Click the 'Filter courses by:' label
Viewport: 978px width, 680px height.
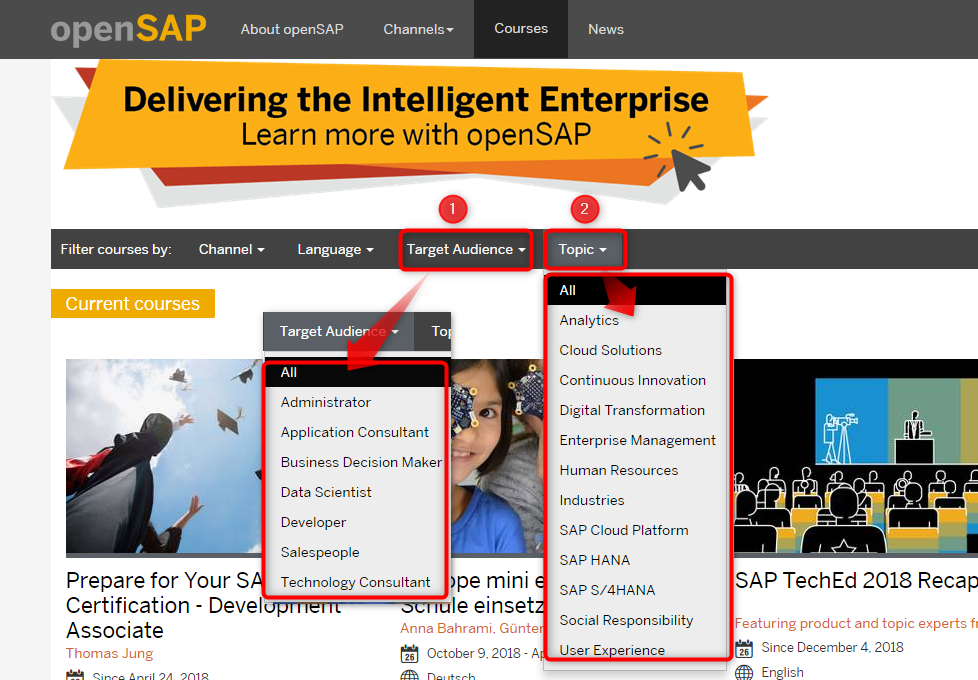(x=116, y=249)
